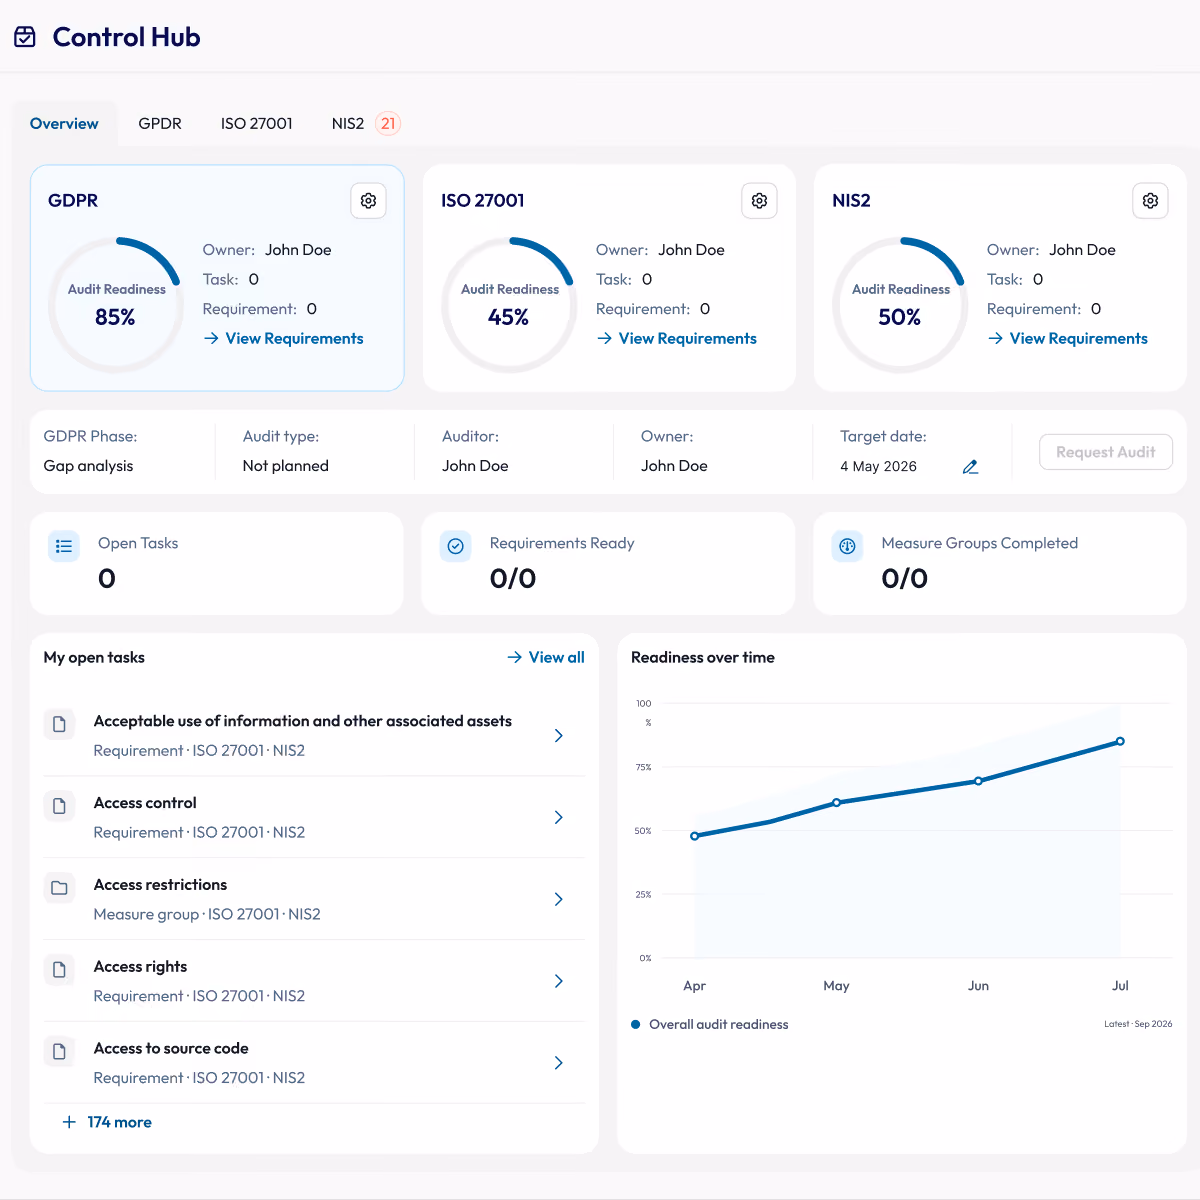Click NIS2 50% audit readiness gauge

(901, 305)
